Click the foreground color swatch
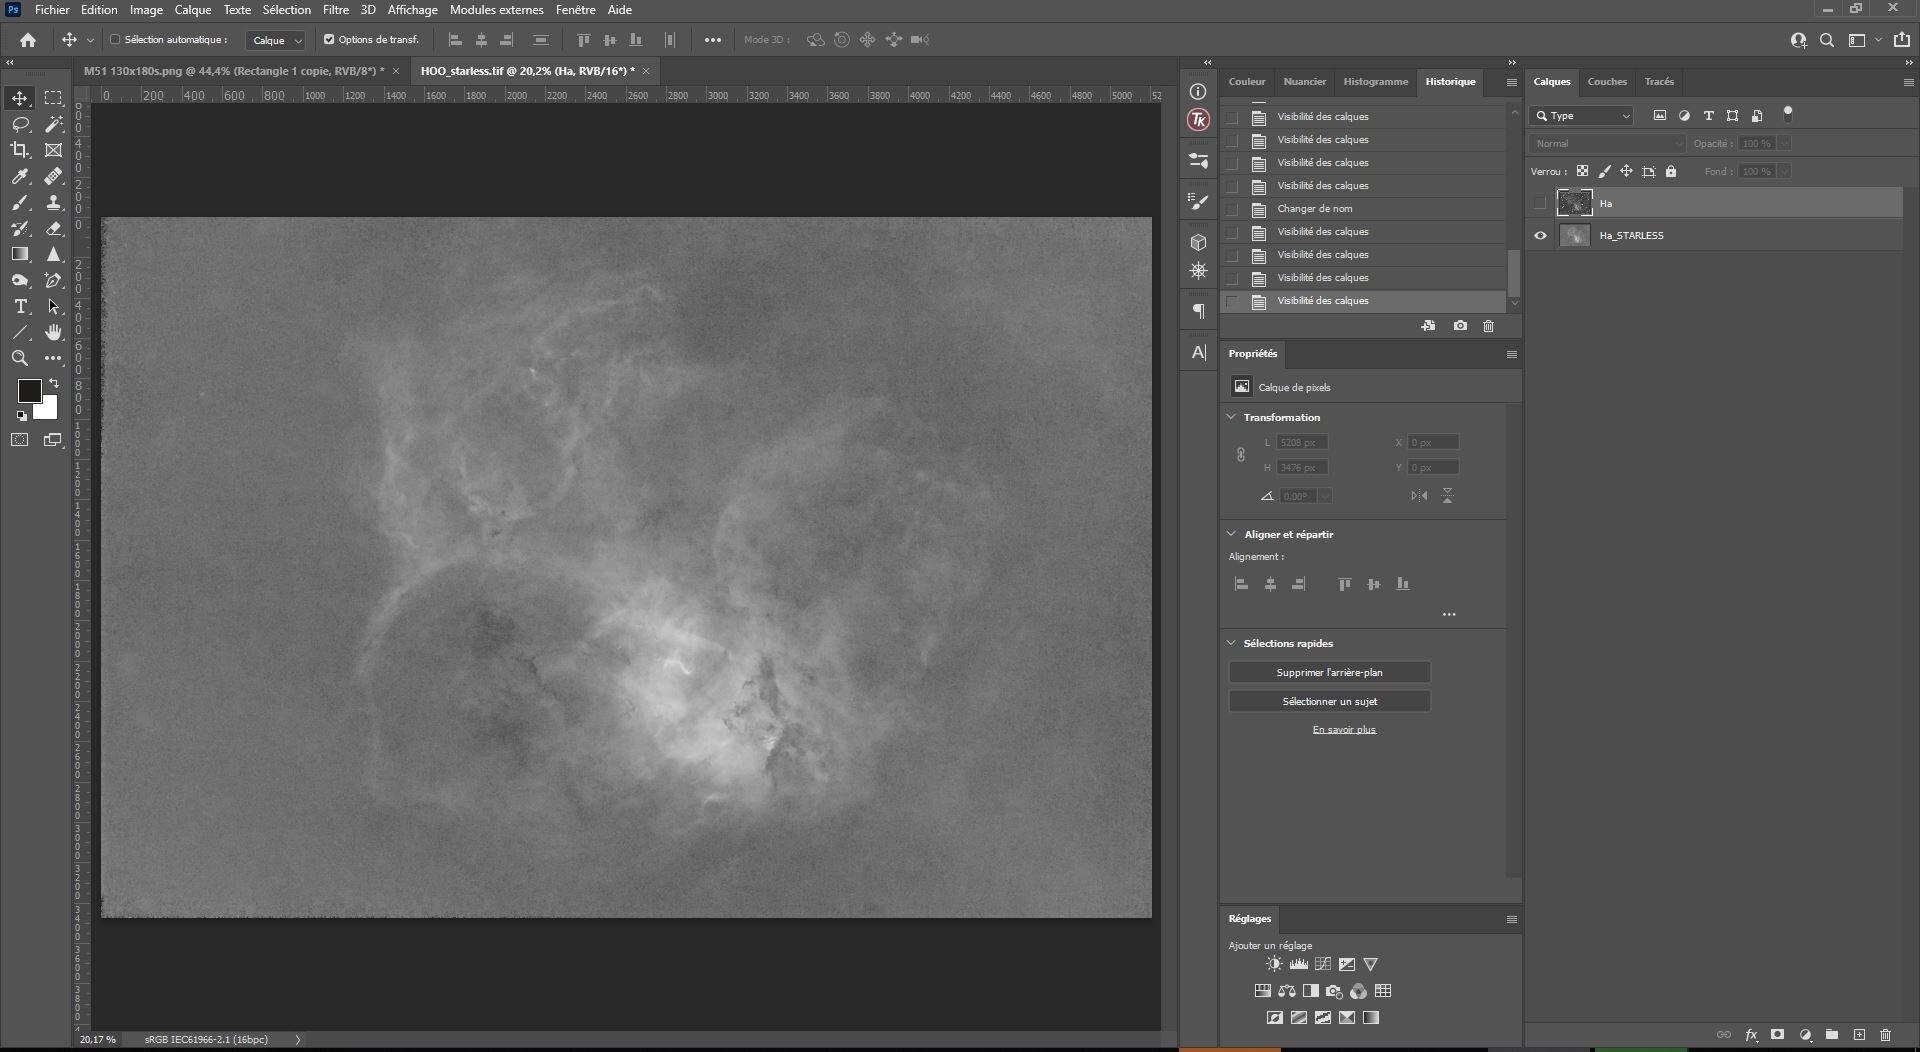This screenshot has width=1920, height=1052. click(x=29, y=390)
